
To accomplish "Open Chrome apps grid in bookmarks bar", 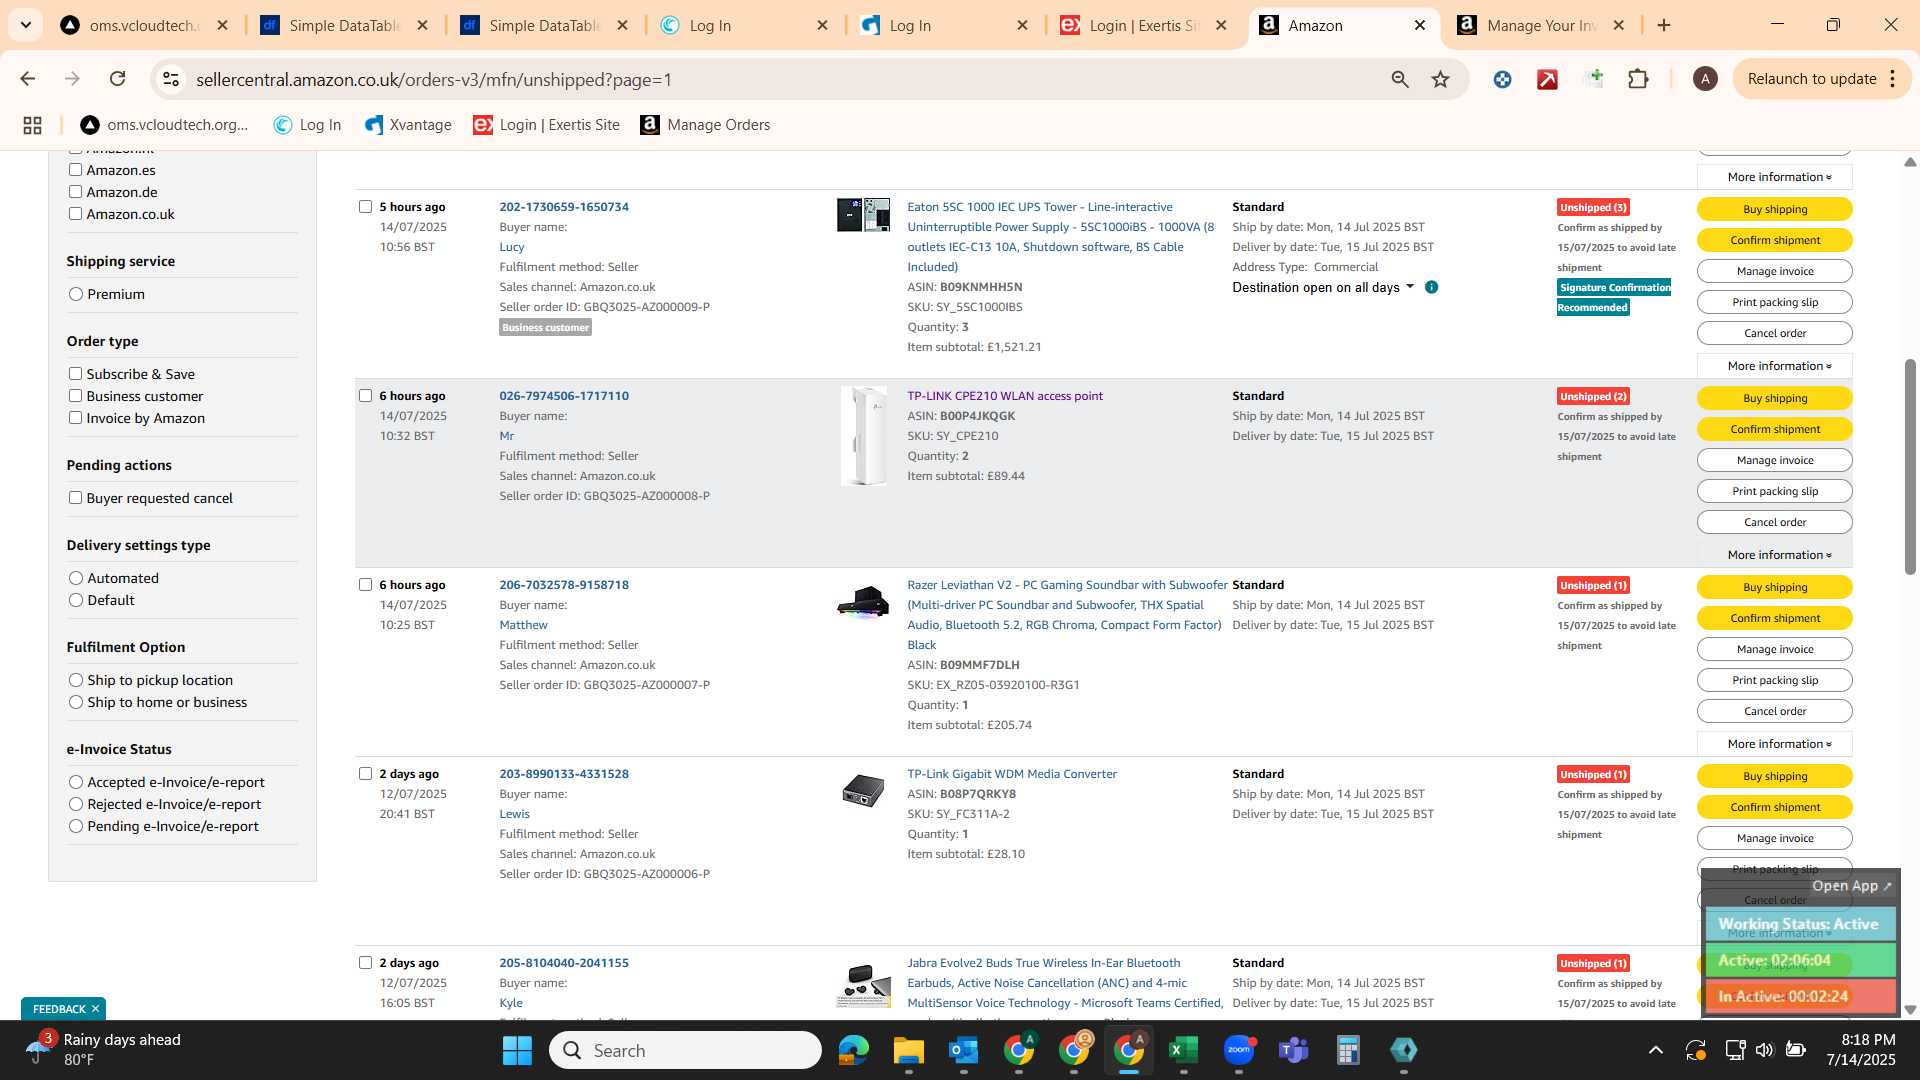I will [x=32, y=125].
